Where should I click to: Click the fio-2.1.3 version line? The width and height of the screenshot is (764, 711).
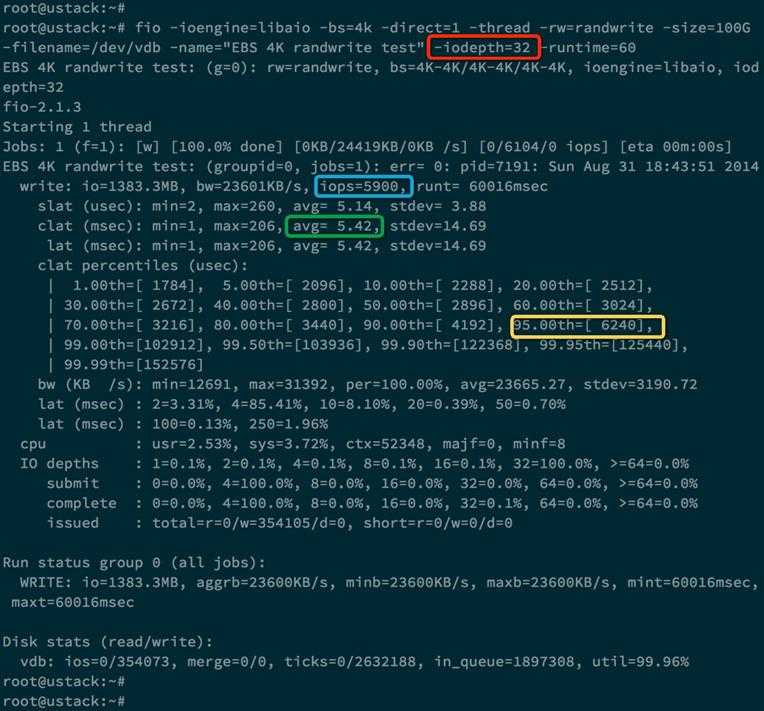42,107
